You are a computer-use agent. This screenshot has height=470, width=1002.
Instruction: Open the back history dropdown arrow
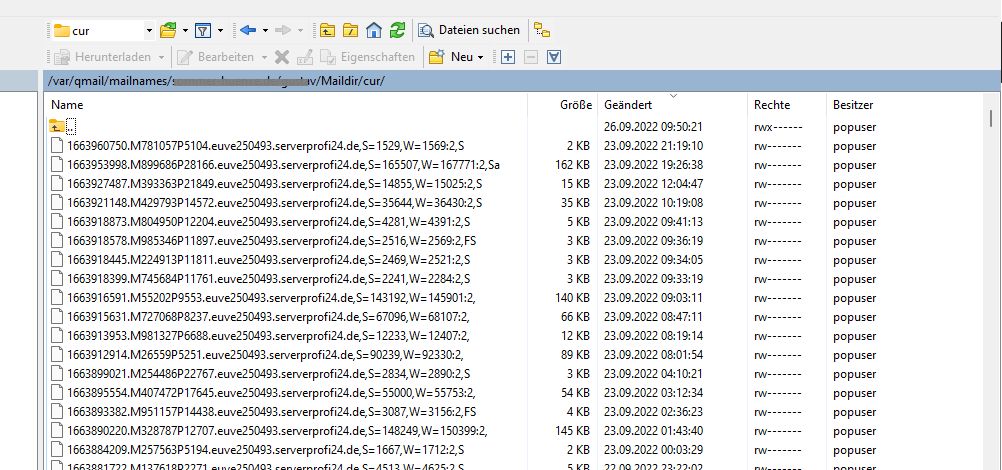click(x=267, y=30)
